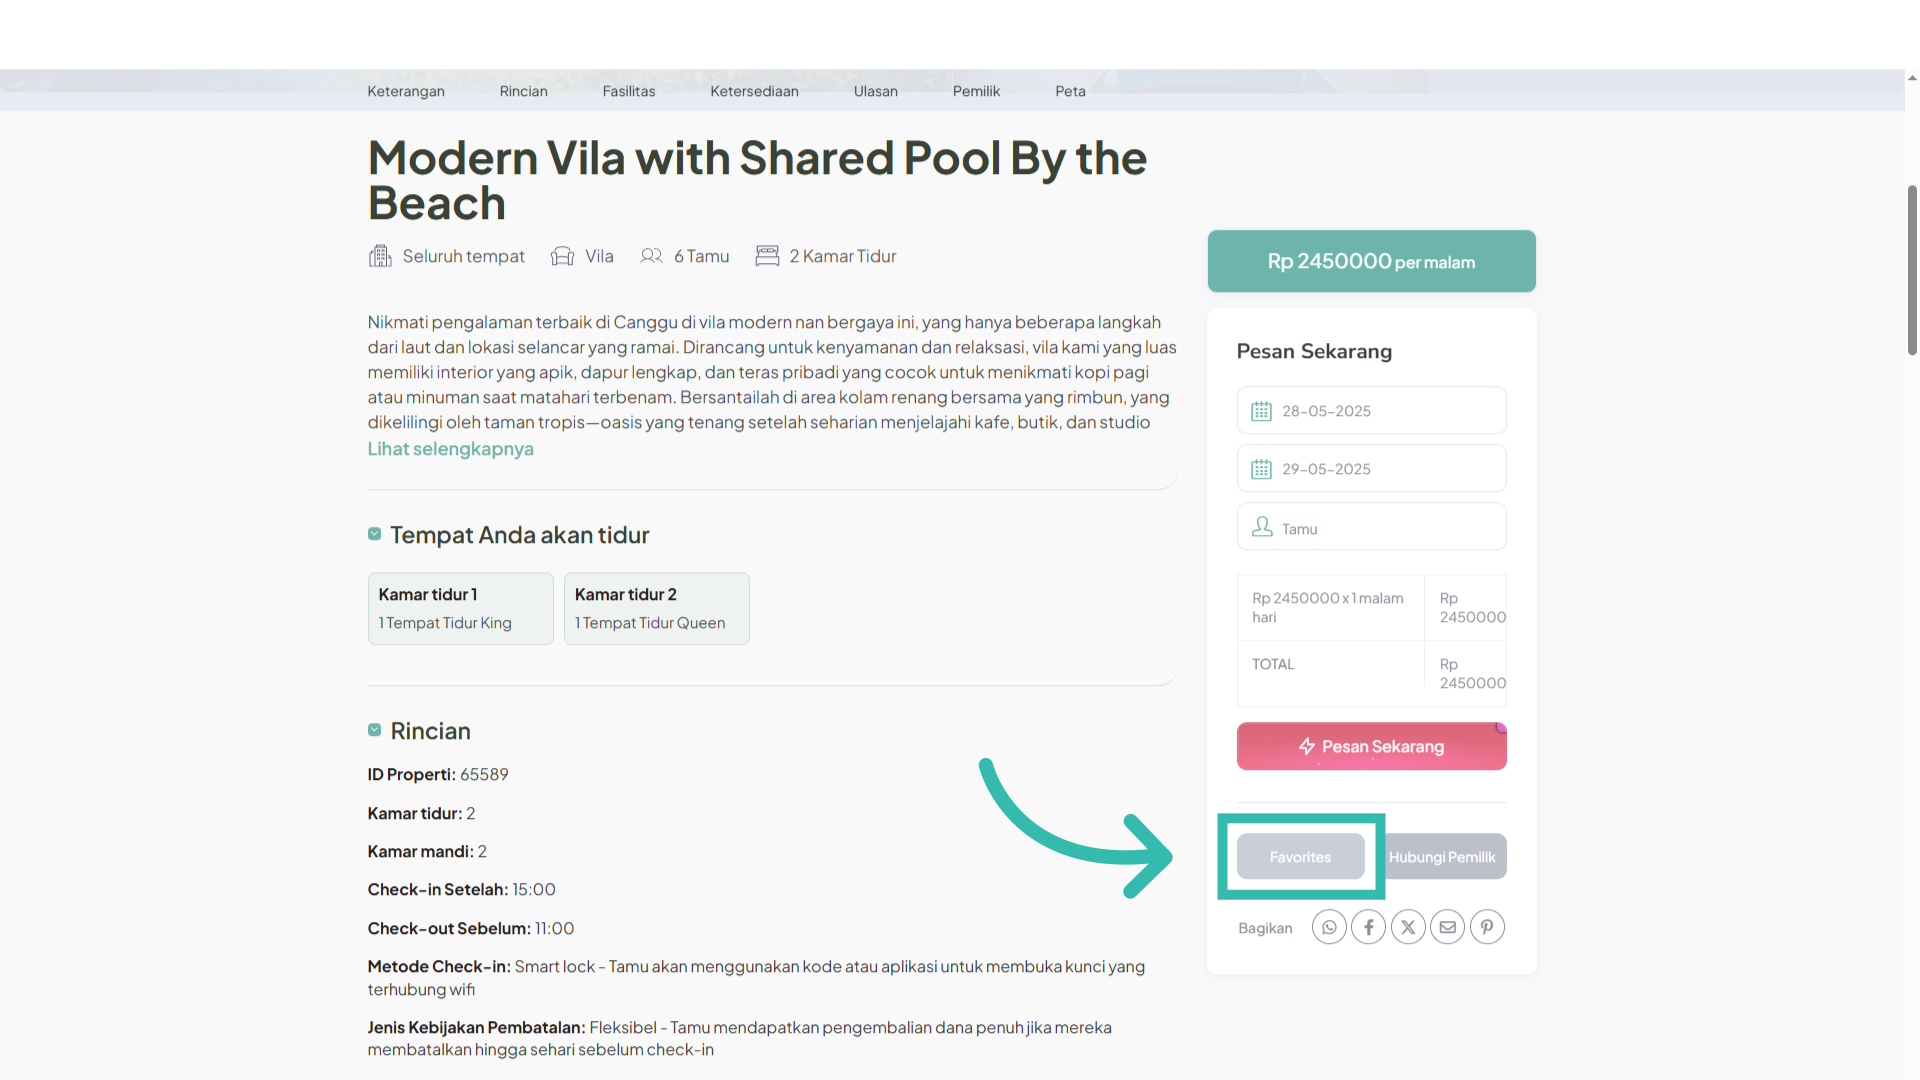Switch to the Ketersediaan tab
The height and width of the screenshot is (1080, 1920).
pos(754,91)
